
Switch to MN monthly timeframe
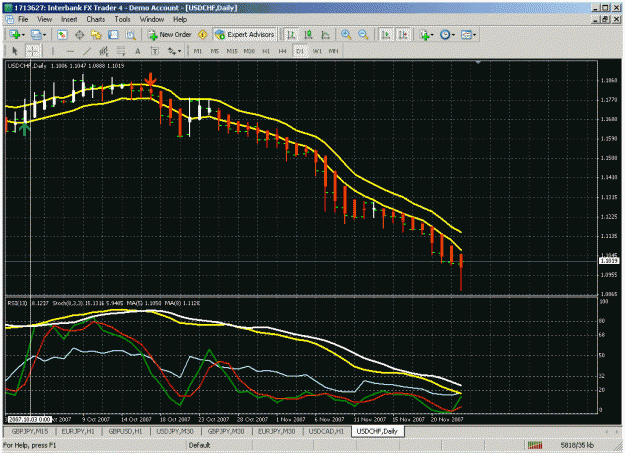(x=334, y=51)
